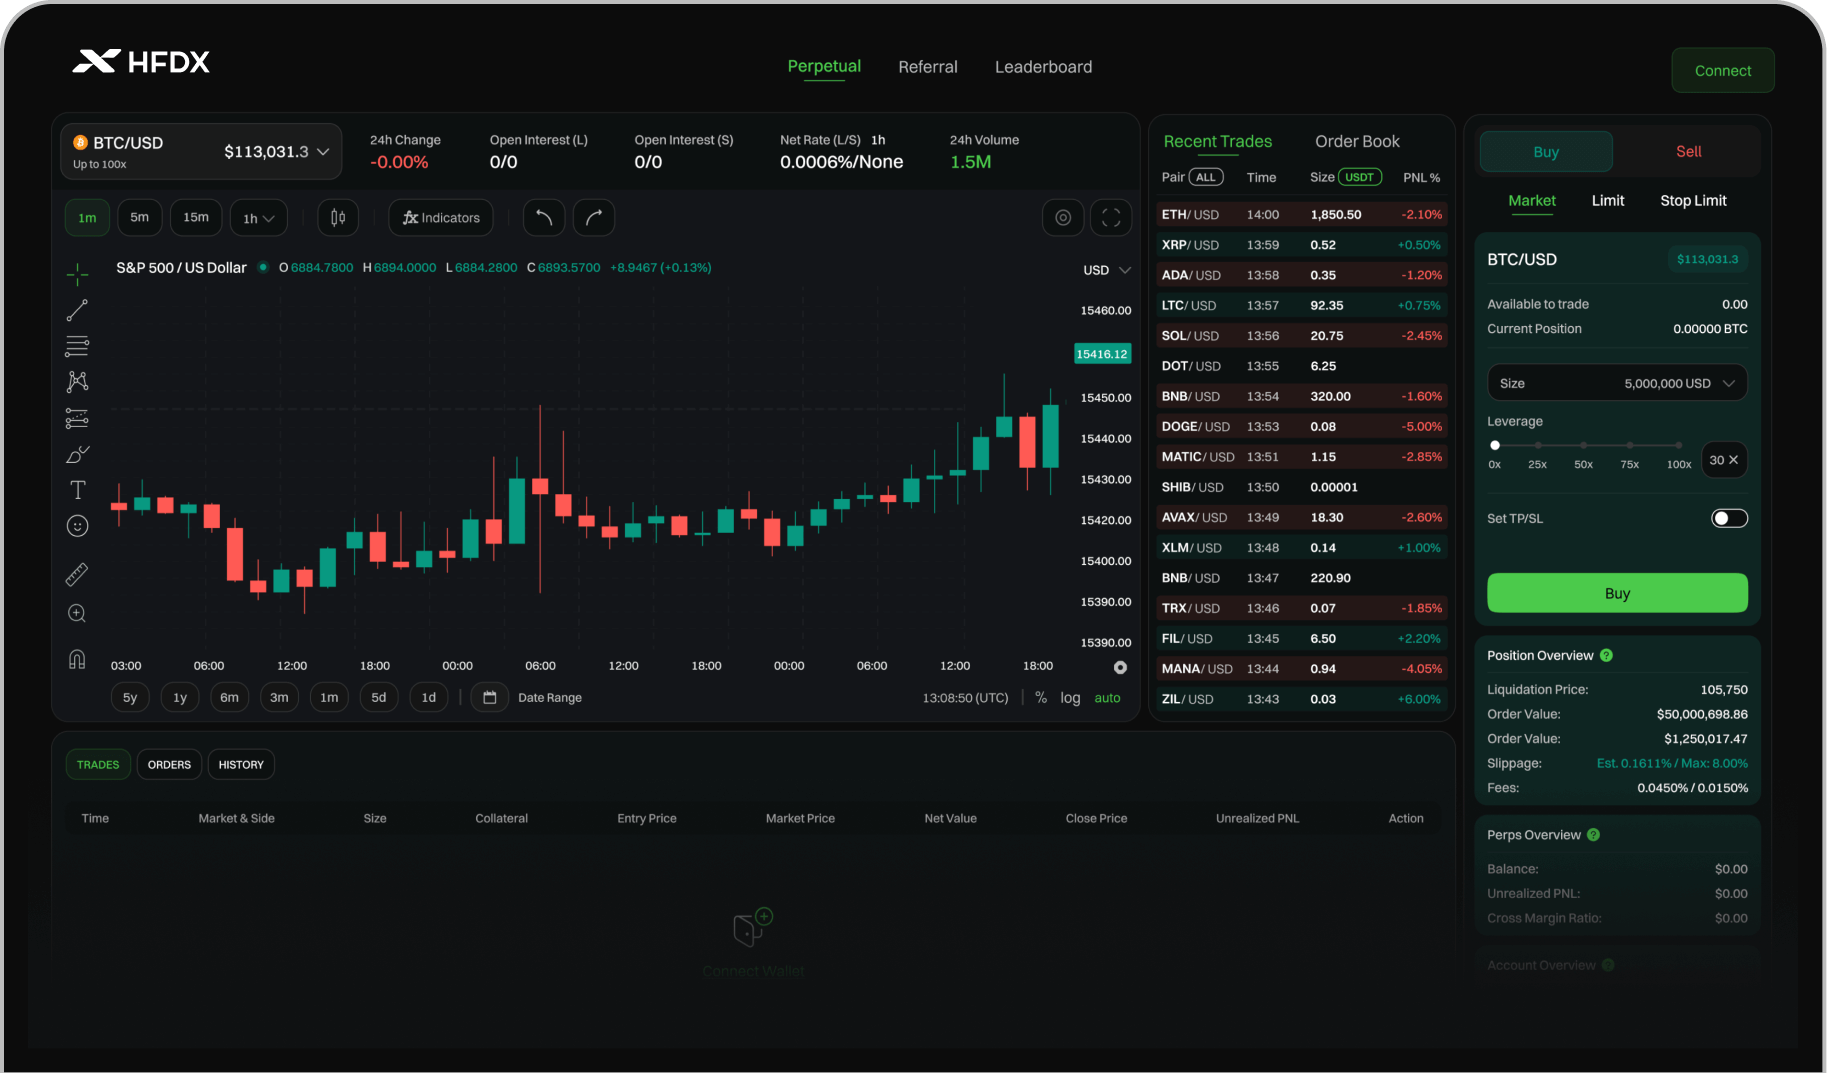Select the measure ruler tool
This screenshot has height=1073, width=1827.
point(77,573)
